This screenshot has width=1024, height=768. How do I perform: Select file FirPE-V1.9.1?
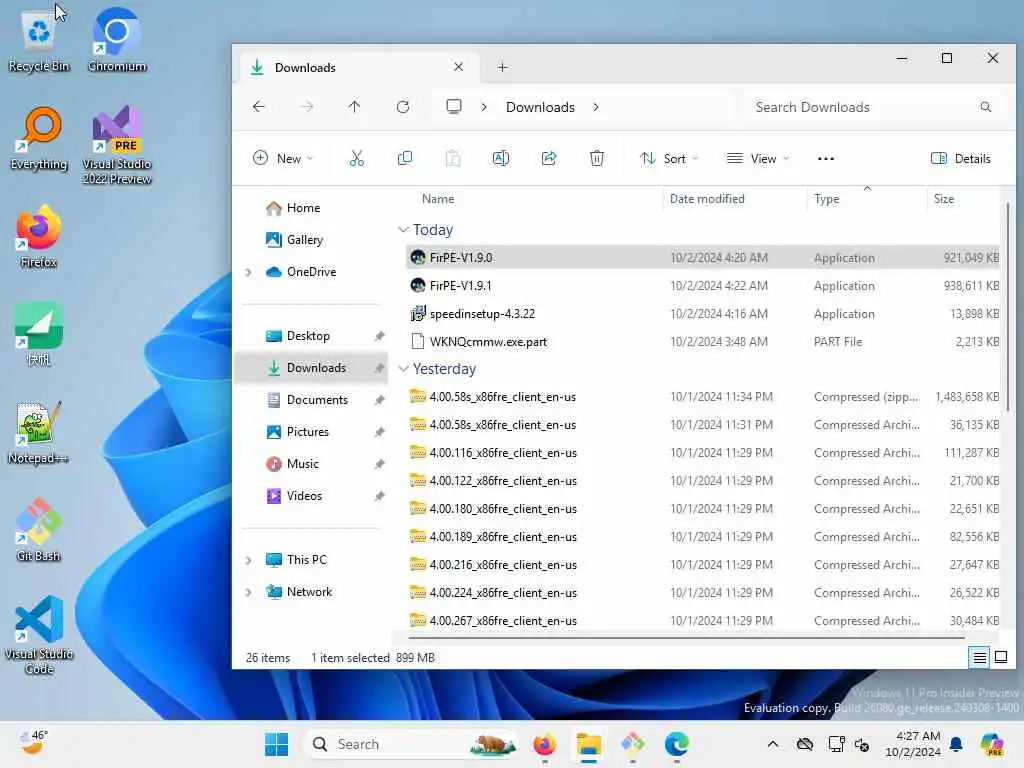pyautogui.click(x=703, y=286)
